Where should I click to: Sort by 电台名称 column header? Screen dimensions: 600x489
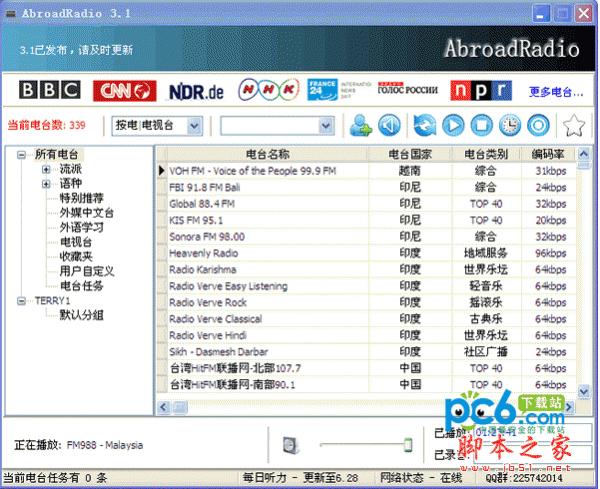(x=267, y=154)
